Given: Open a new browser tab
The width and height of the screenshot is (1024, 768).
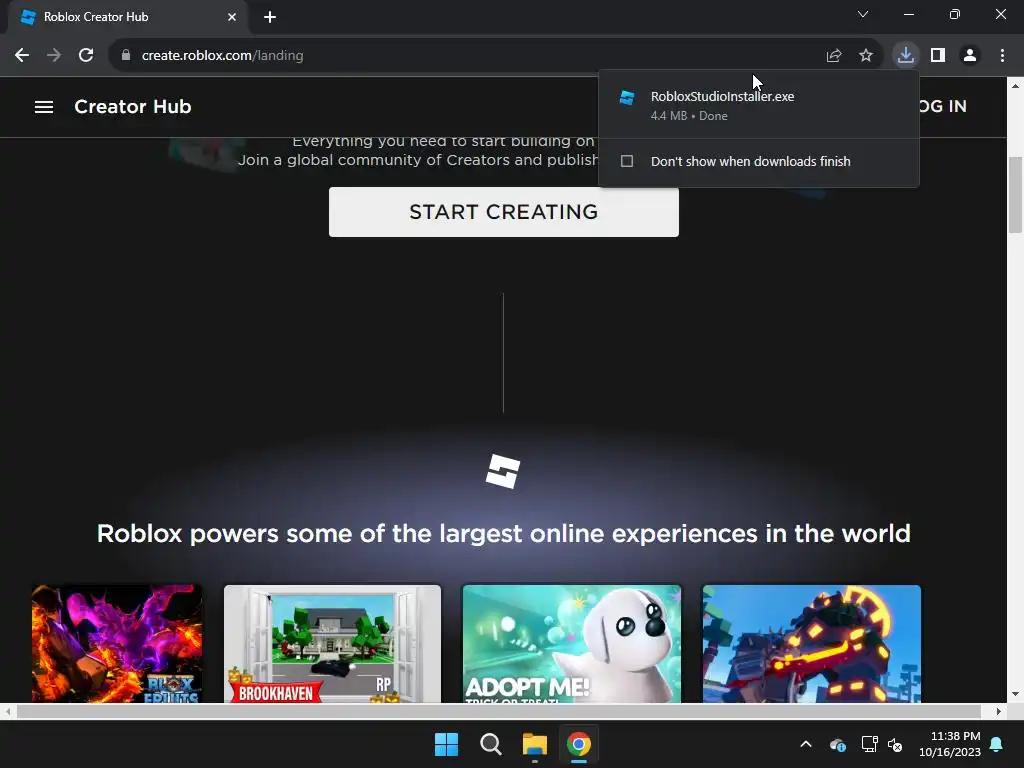Looking at the screenshot, I should pyautogui.click(x=270, y=17).
